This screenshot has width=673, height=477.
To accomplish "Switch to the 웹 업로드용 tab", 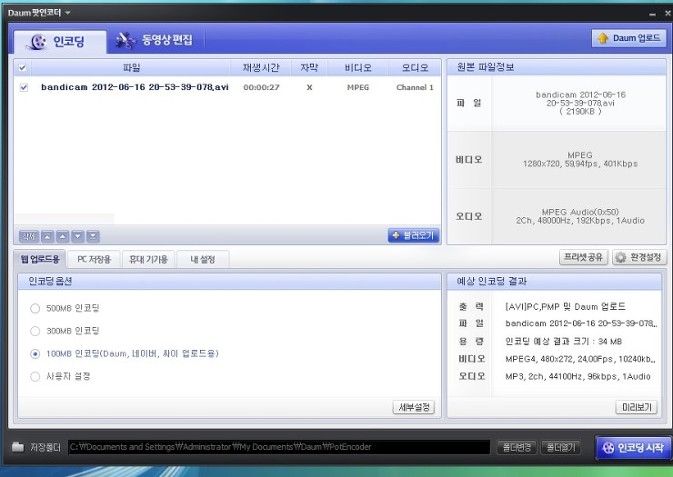I will 40,259.
